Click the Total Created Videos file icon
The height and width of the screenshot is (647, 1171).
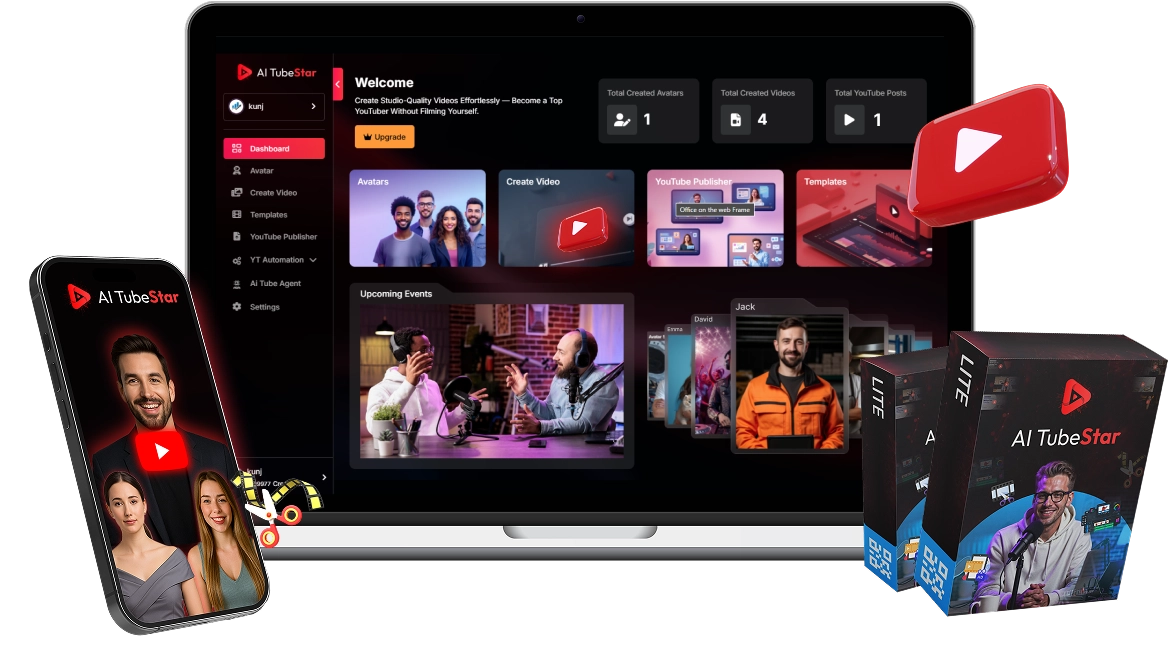pos(736,120)
